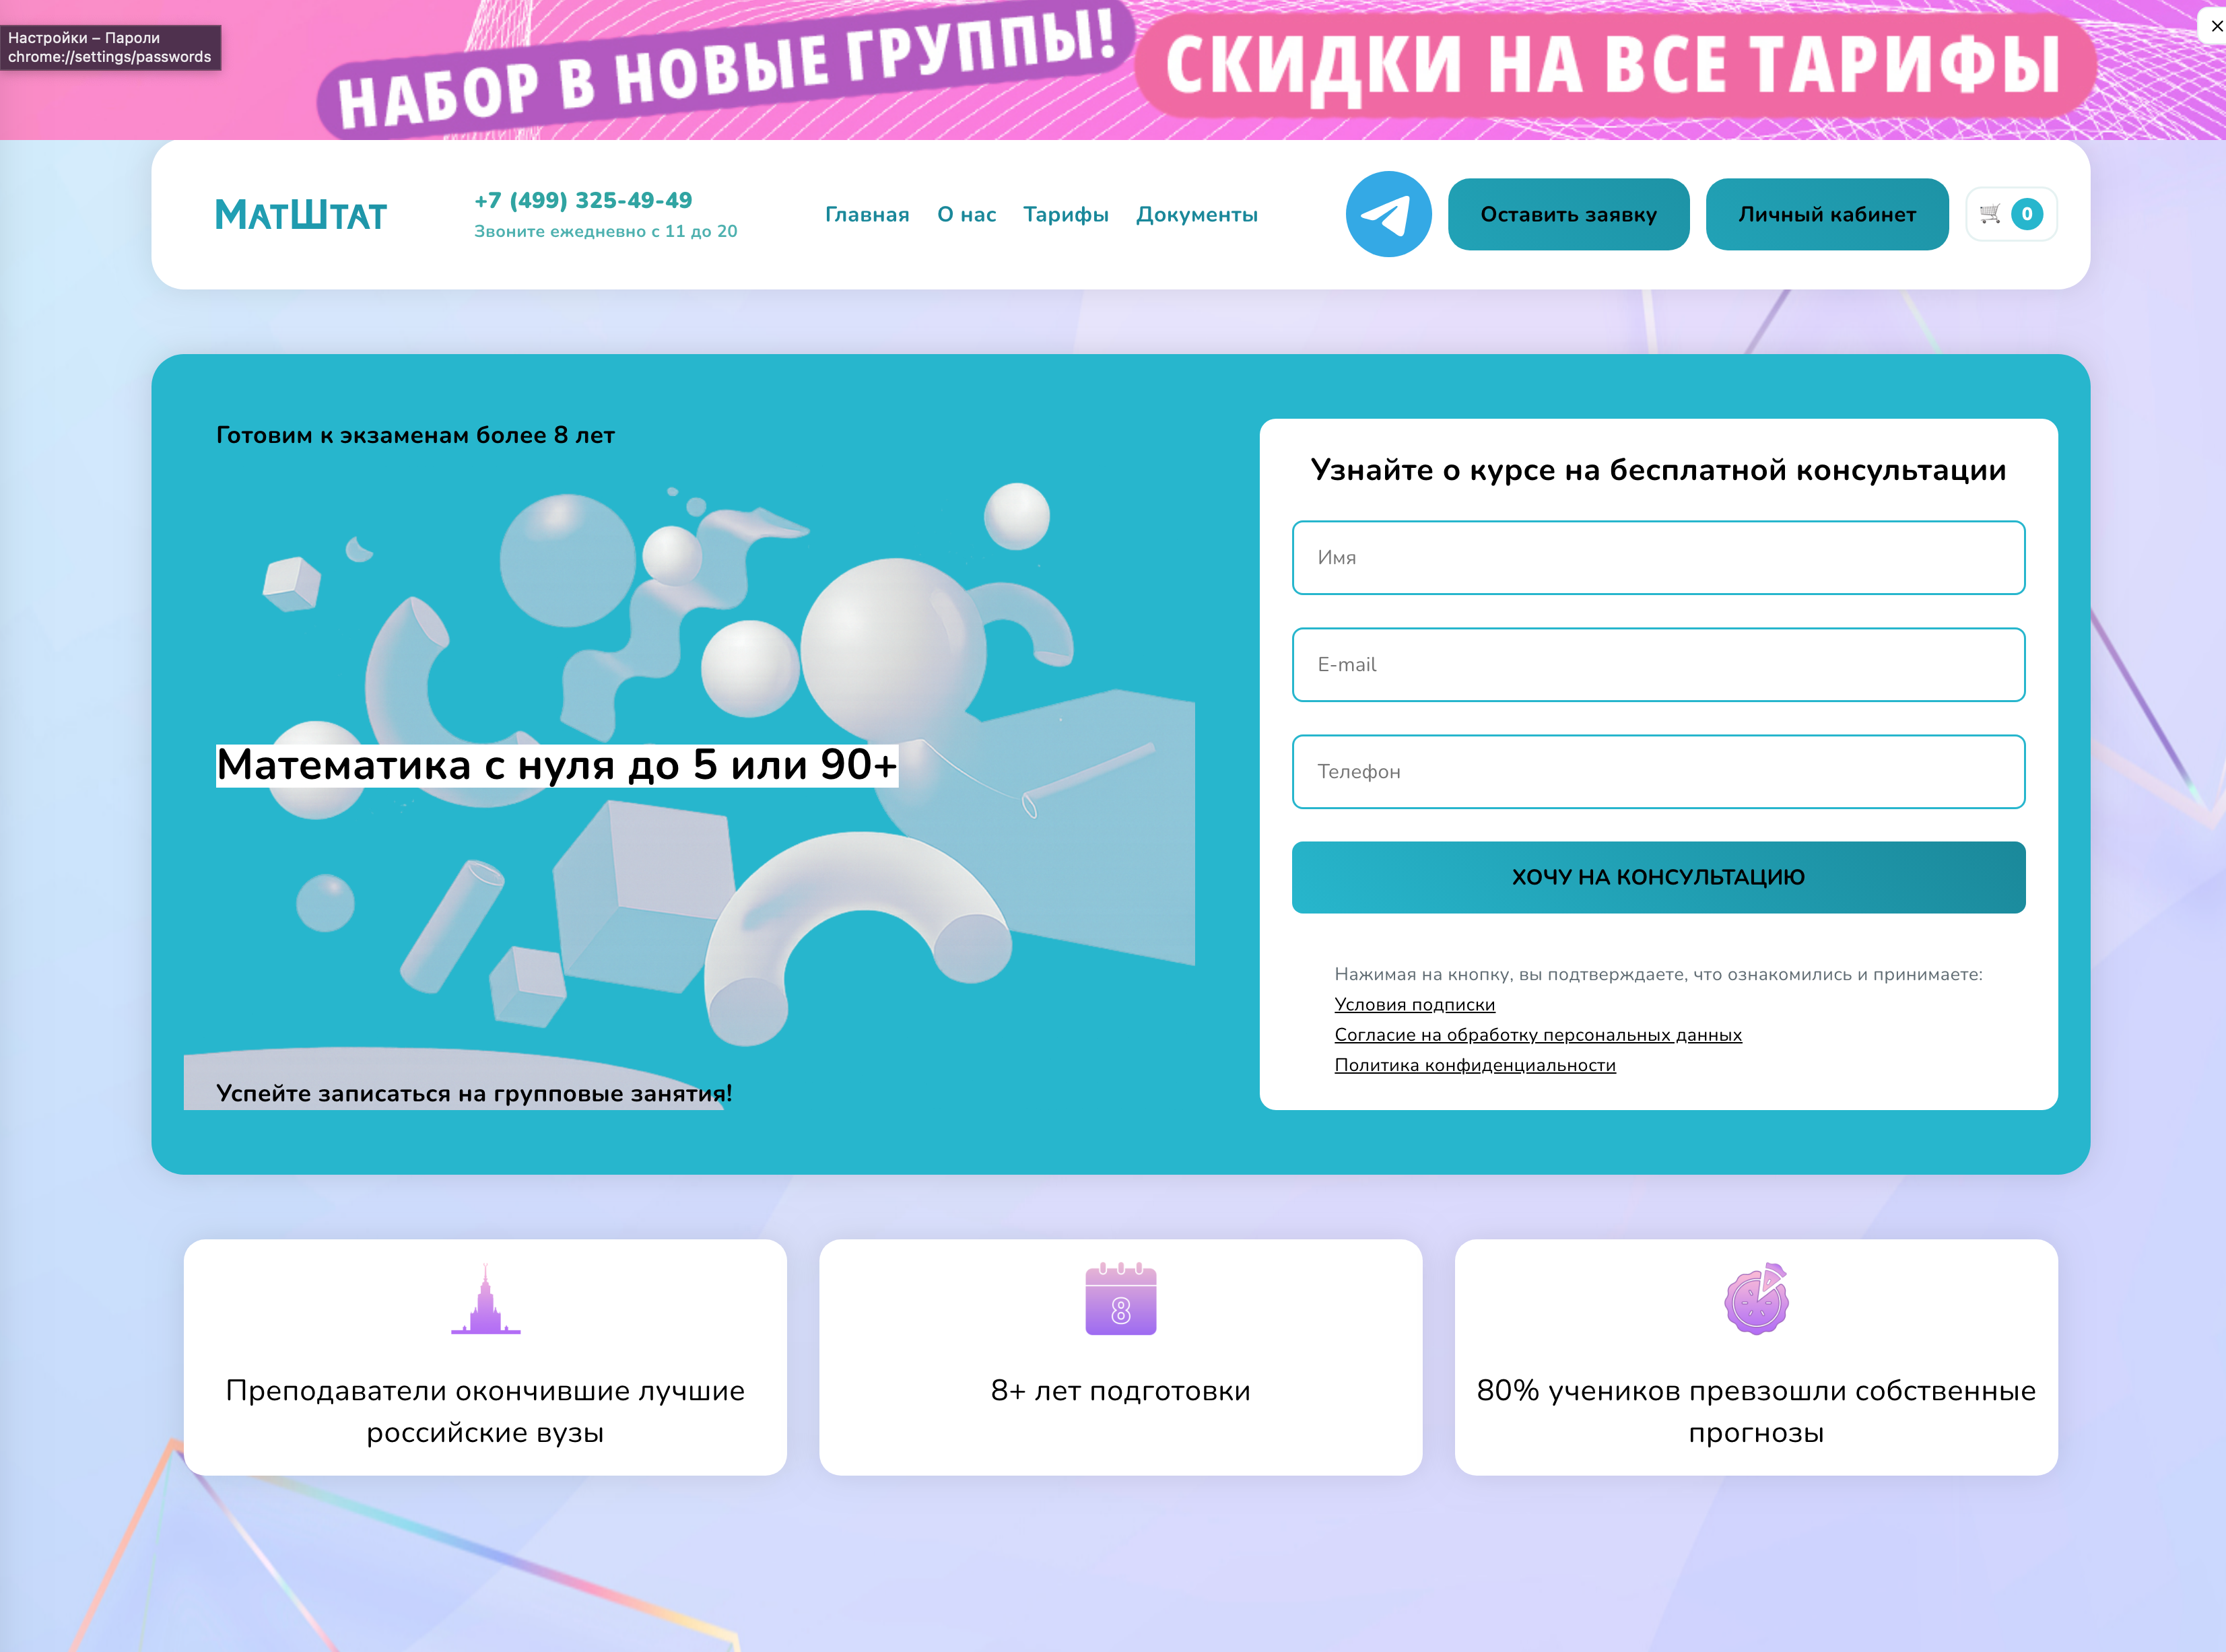This screenshot has height=1652, width=2226.
Task: Open Согласие на обработку персональных данных link
Action: click(x=1538, y=1035)
